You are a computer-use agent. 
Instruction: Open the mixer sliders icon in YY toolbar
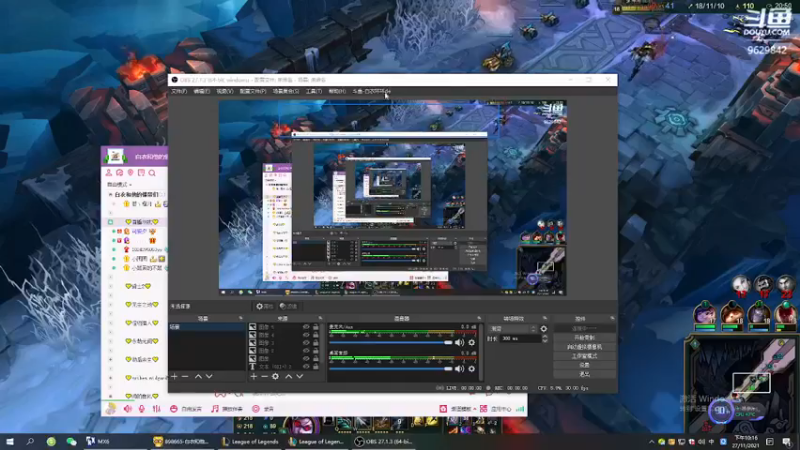click(157, 409)
